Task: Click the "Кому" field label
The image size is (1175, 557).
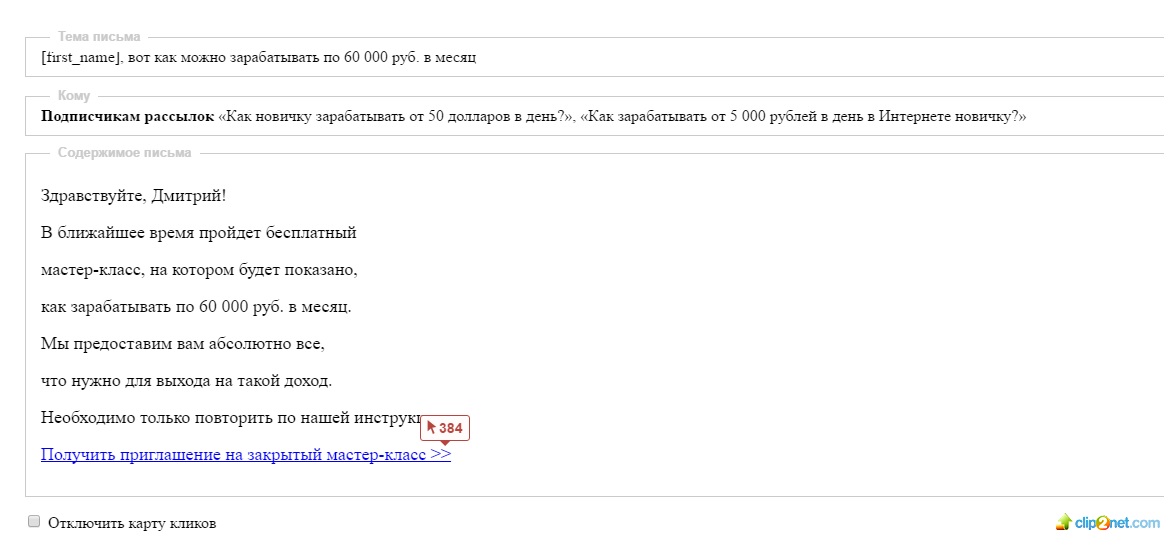Action: (x=74, y=96)
